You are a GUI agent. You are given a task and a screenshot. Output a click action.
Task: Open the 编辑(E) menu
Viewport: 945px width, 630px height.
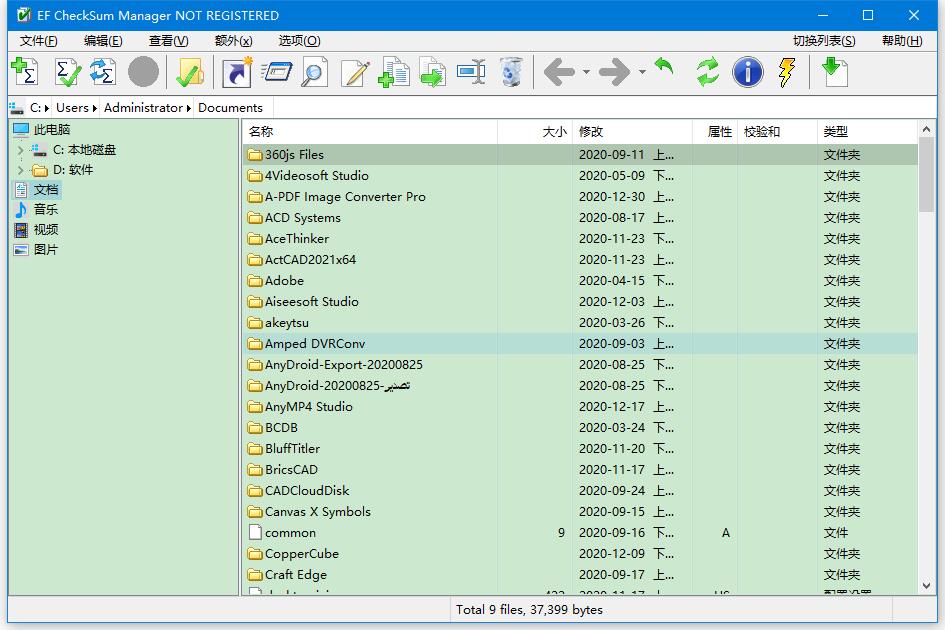[x=103, y=40]
